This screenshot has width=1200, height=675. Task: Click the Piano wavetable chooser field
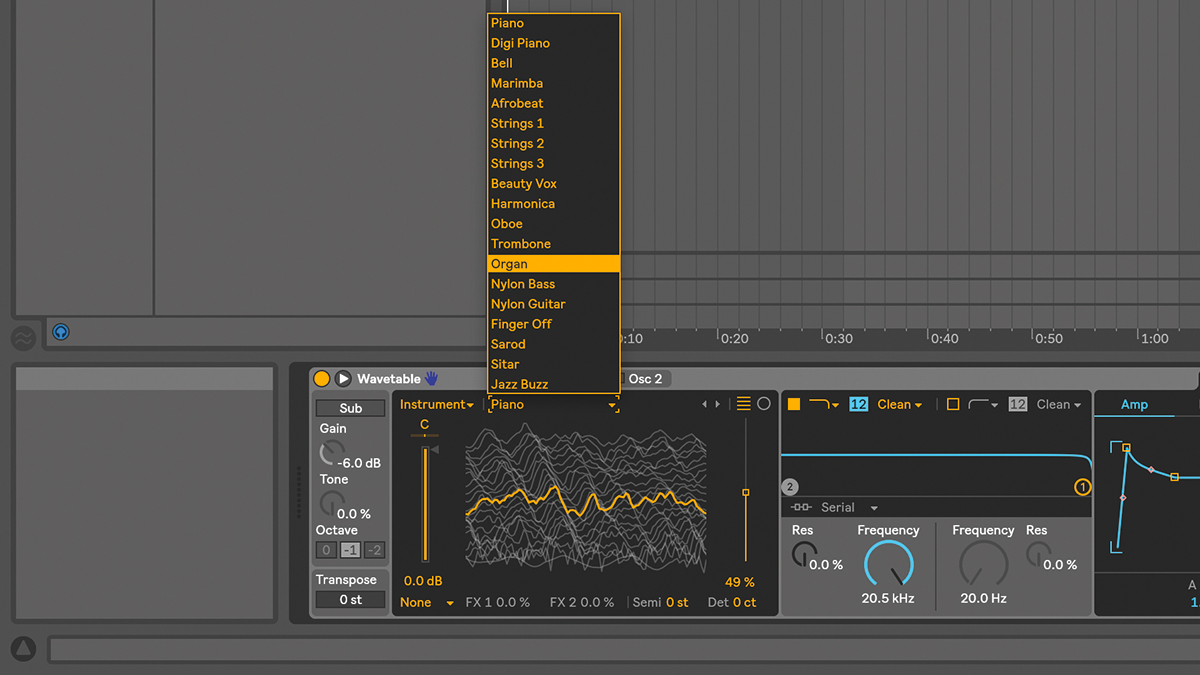[x=553, y=404]
